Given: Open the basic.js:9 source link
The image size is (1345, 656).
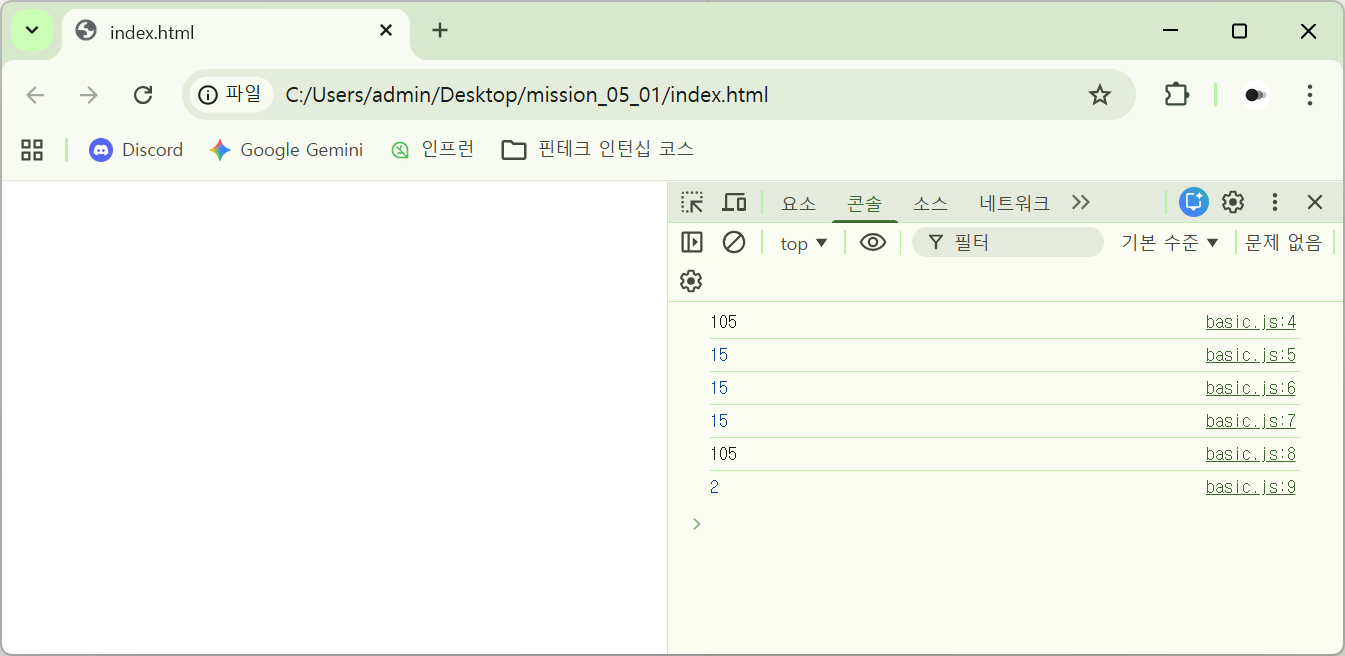Looking at the screenshot, I should pos(1250,487).
